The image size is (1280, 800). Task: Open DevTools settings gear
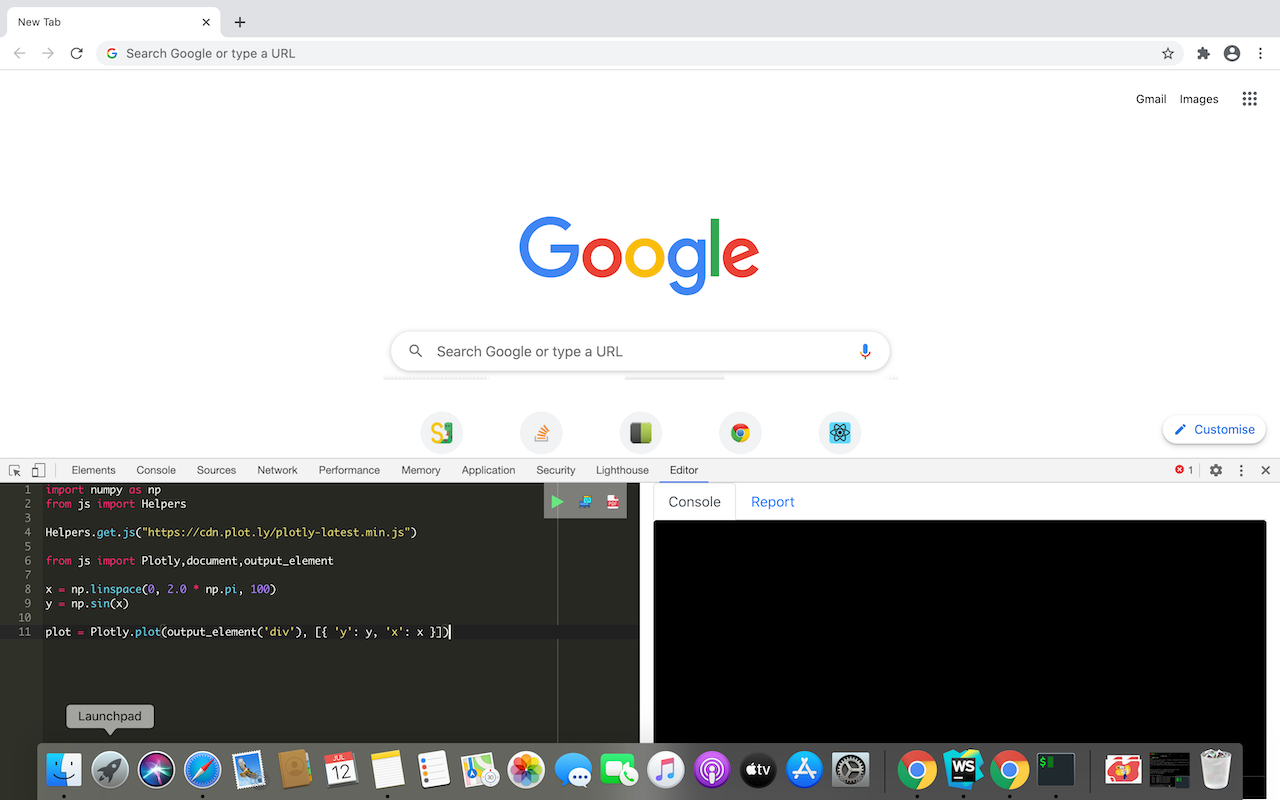tap(1215, 469)
